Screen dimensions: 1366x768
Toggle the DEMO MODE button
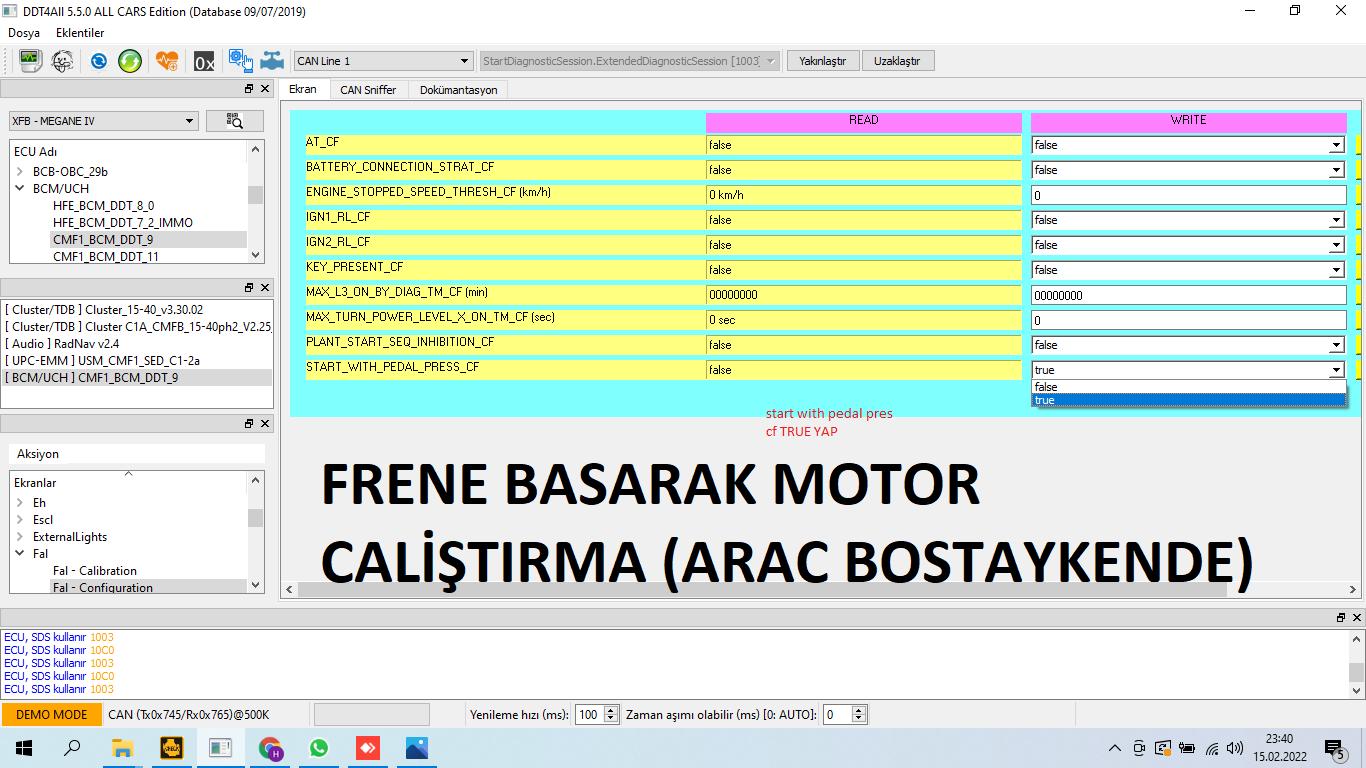click(51, 715)
